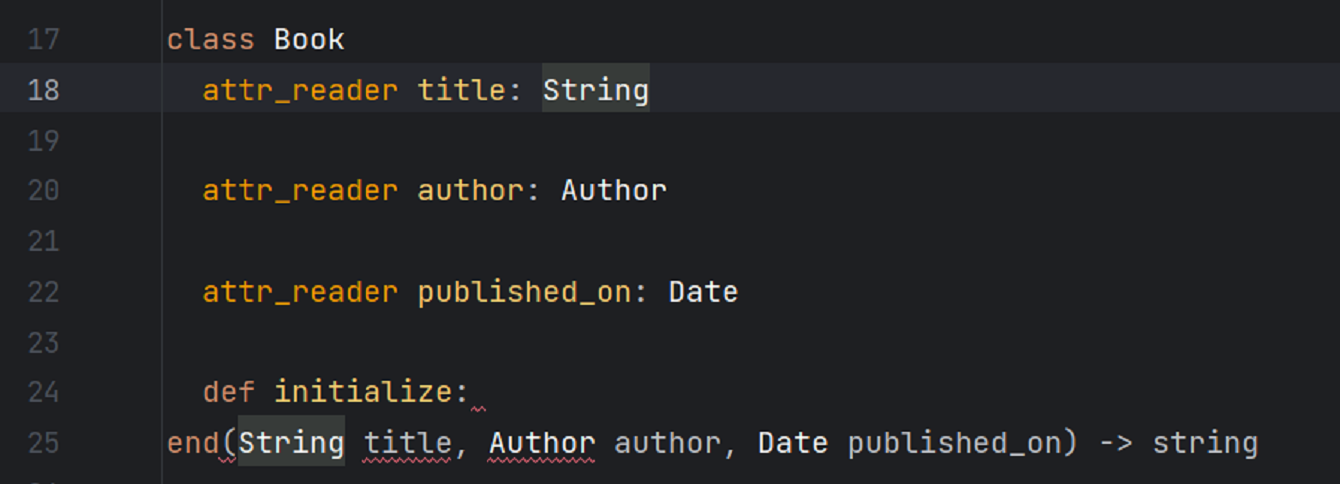Screen dimensions: 1340x484
Task: Click attr_reader keyword on the author line
Action: tap(300, 190)
